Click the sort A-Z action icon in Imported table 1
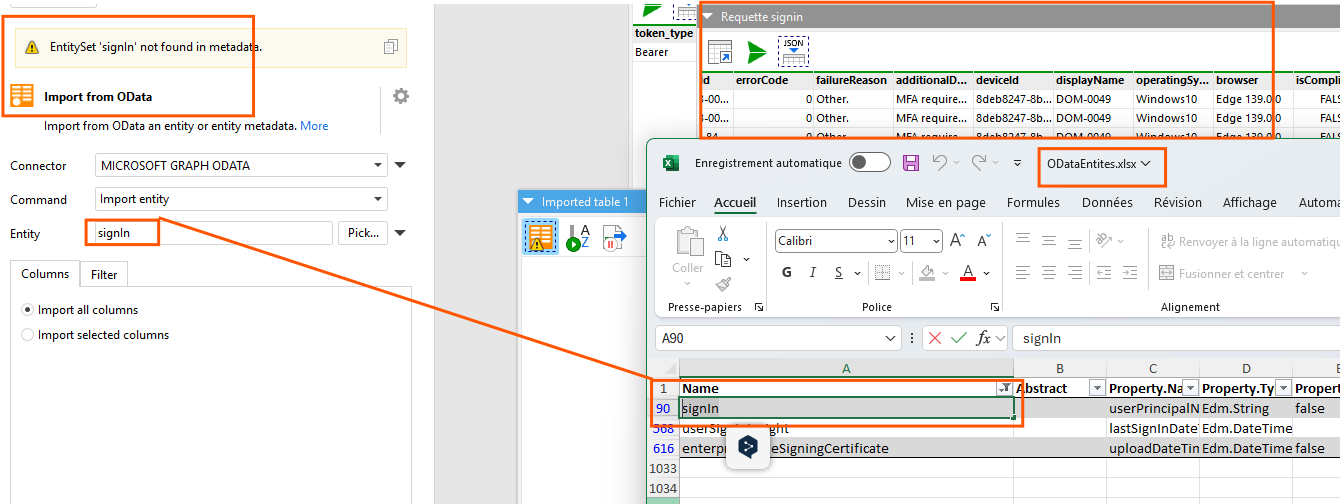Viewport: 1340px width, 504px height. click(578, 237)
